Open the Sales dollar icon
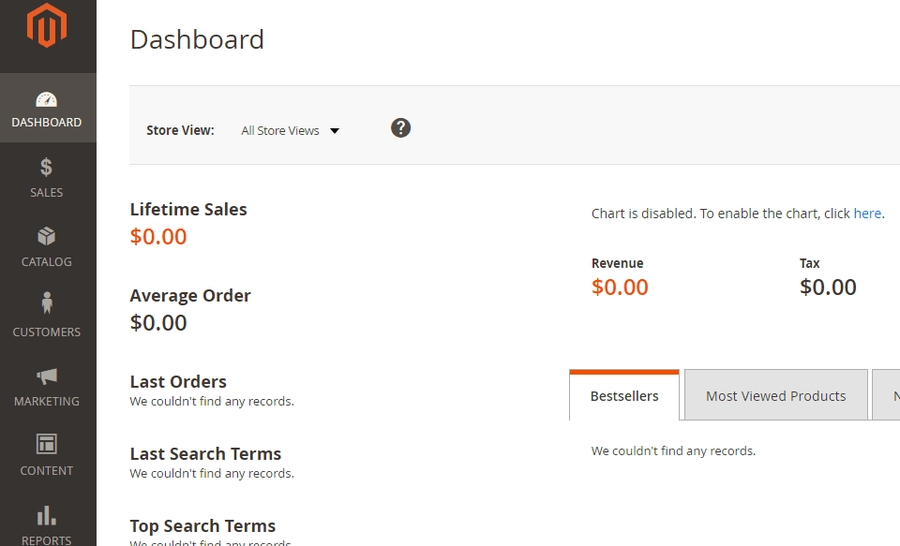The image size is (900, 546). [46, 167]
